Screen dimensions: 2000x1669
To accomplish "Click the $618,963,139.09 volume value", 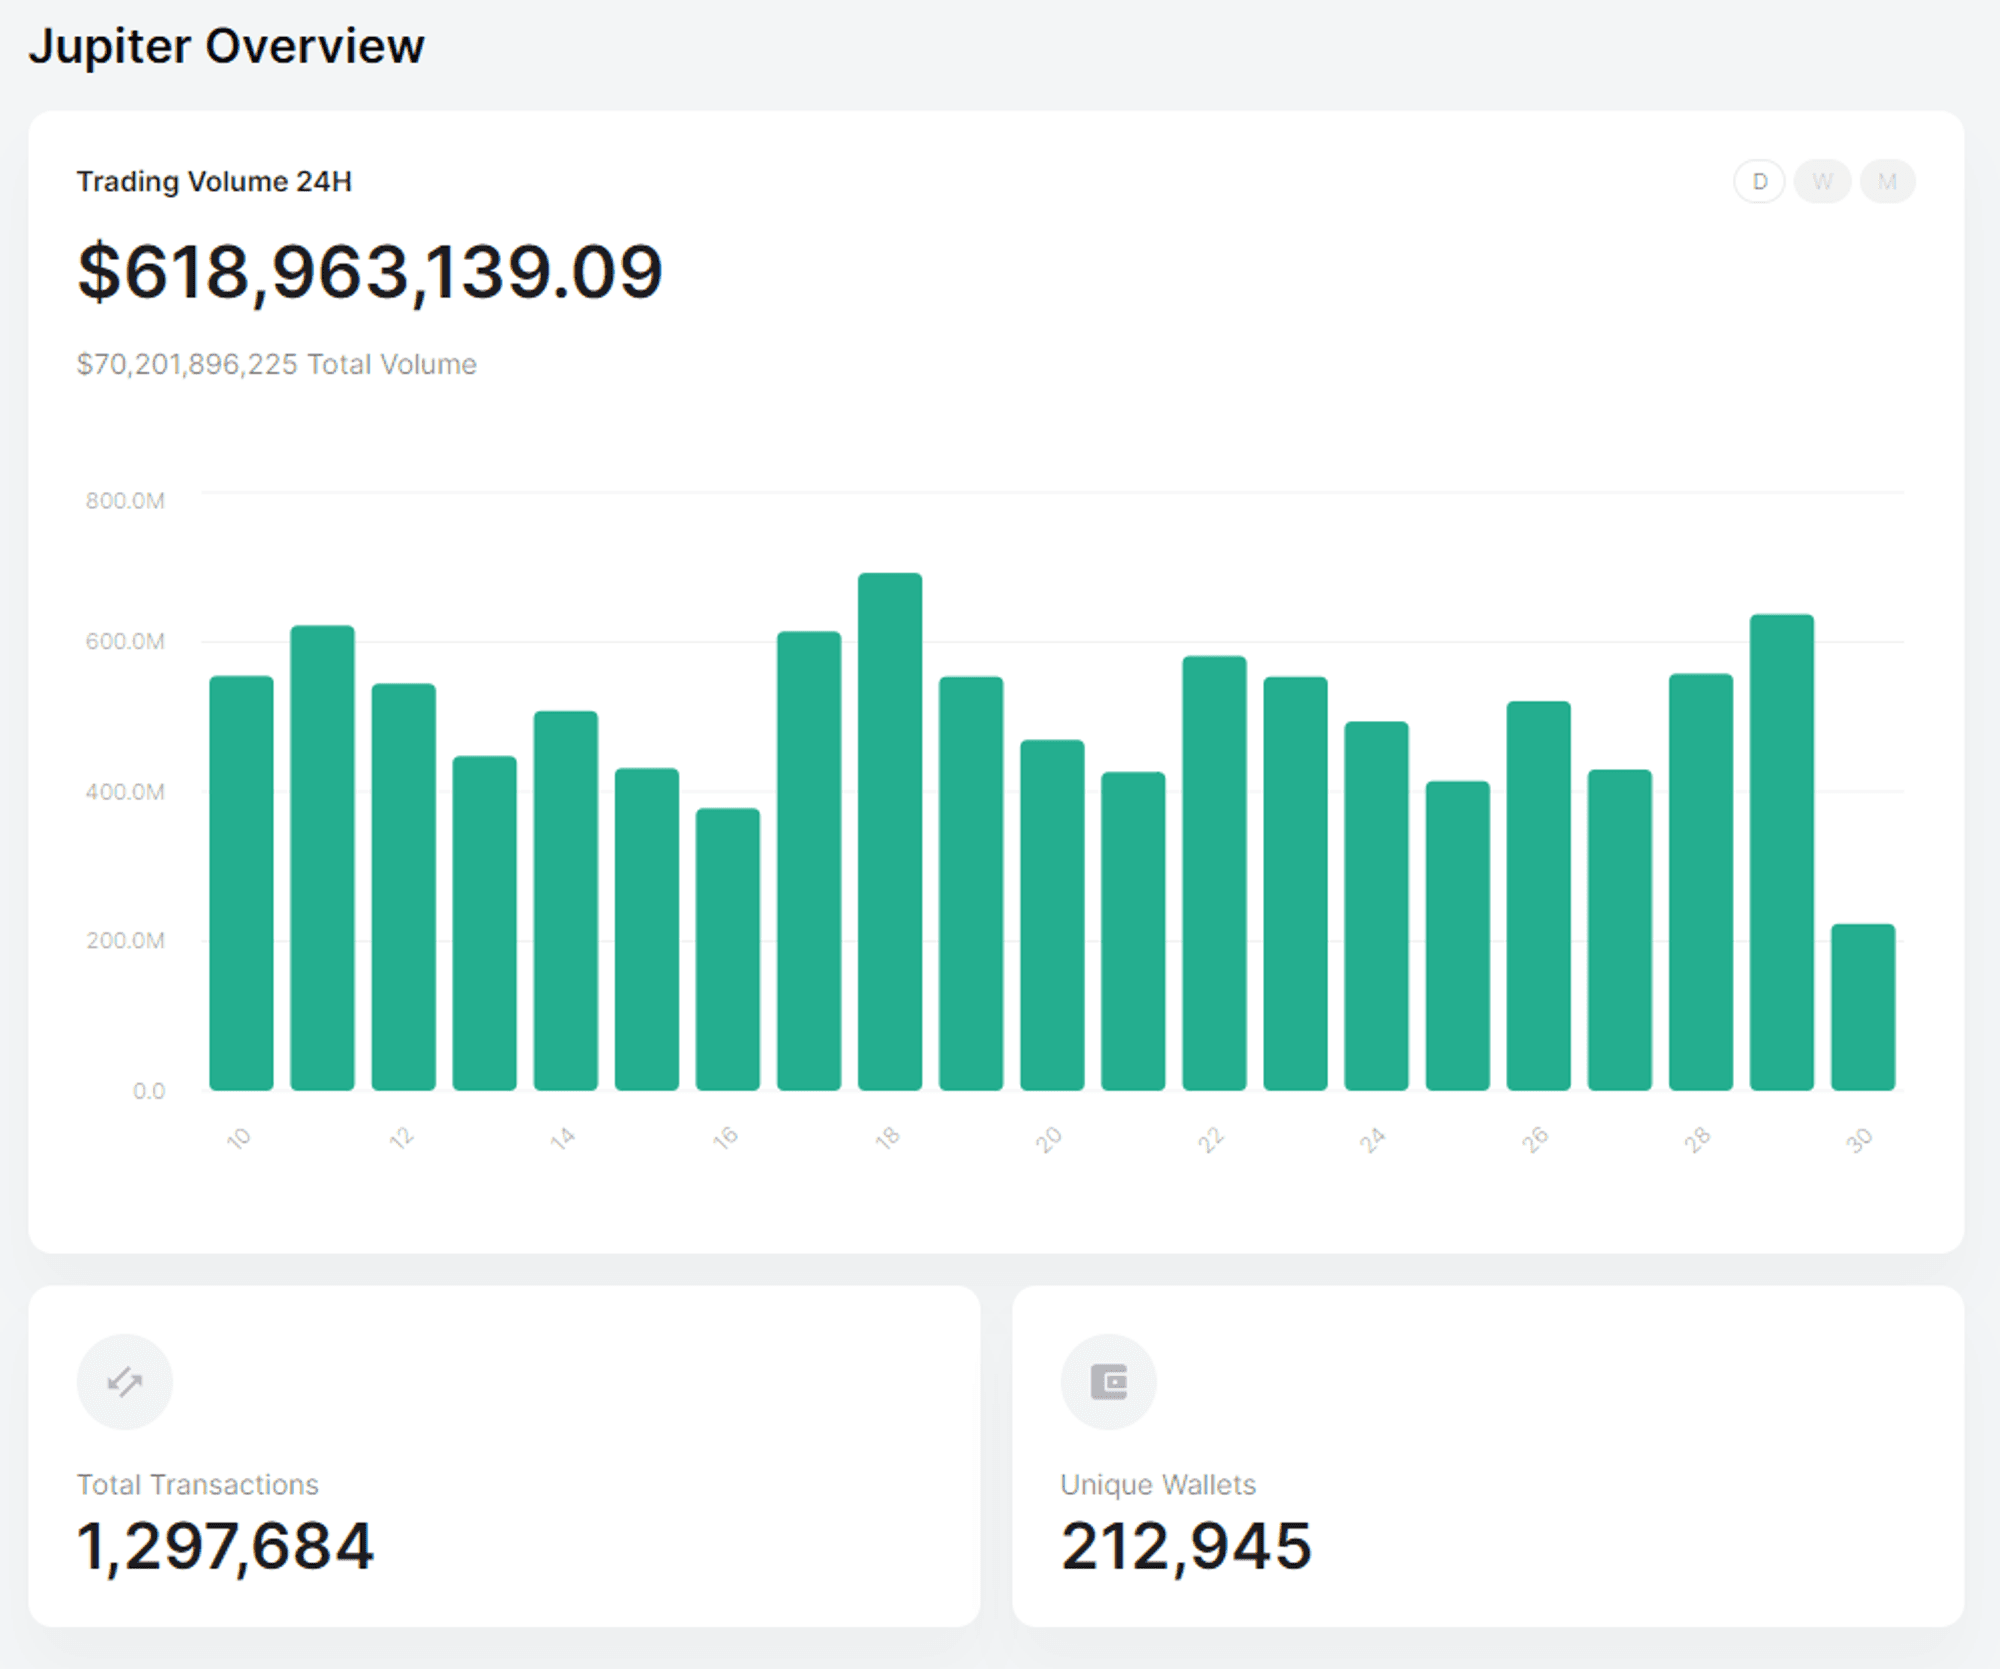I will click(370, 272).
